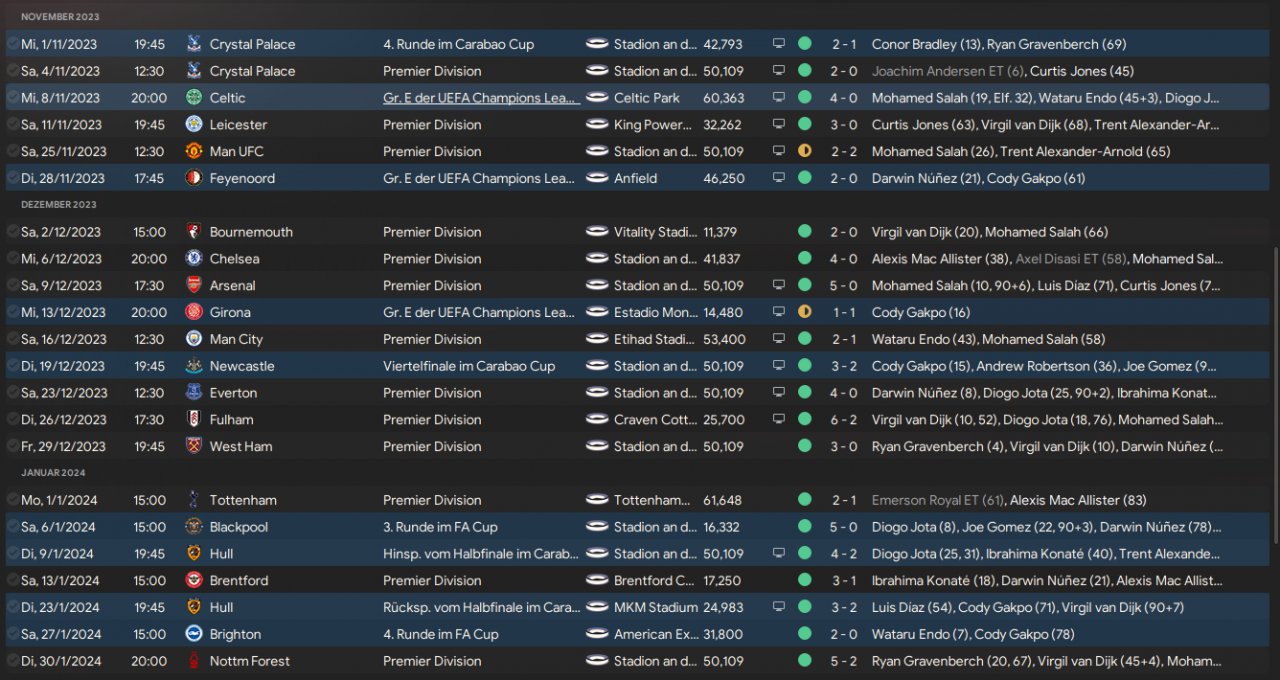Screen dimensions: 1280x680
Task: Click the 3 - 1 result against Brentford
Action: point(844,581)
